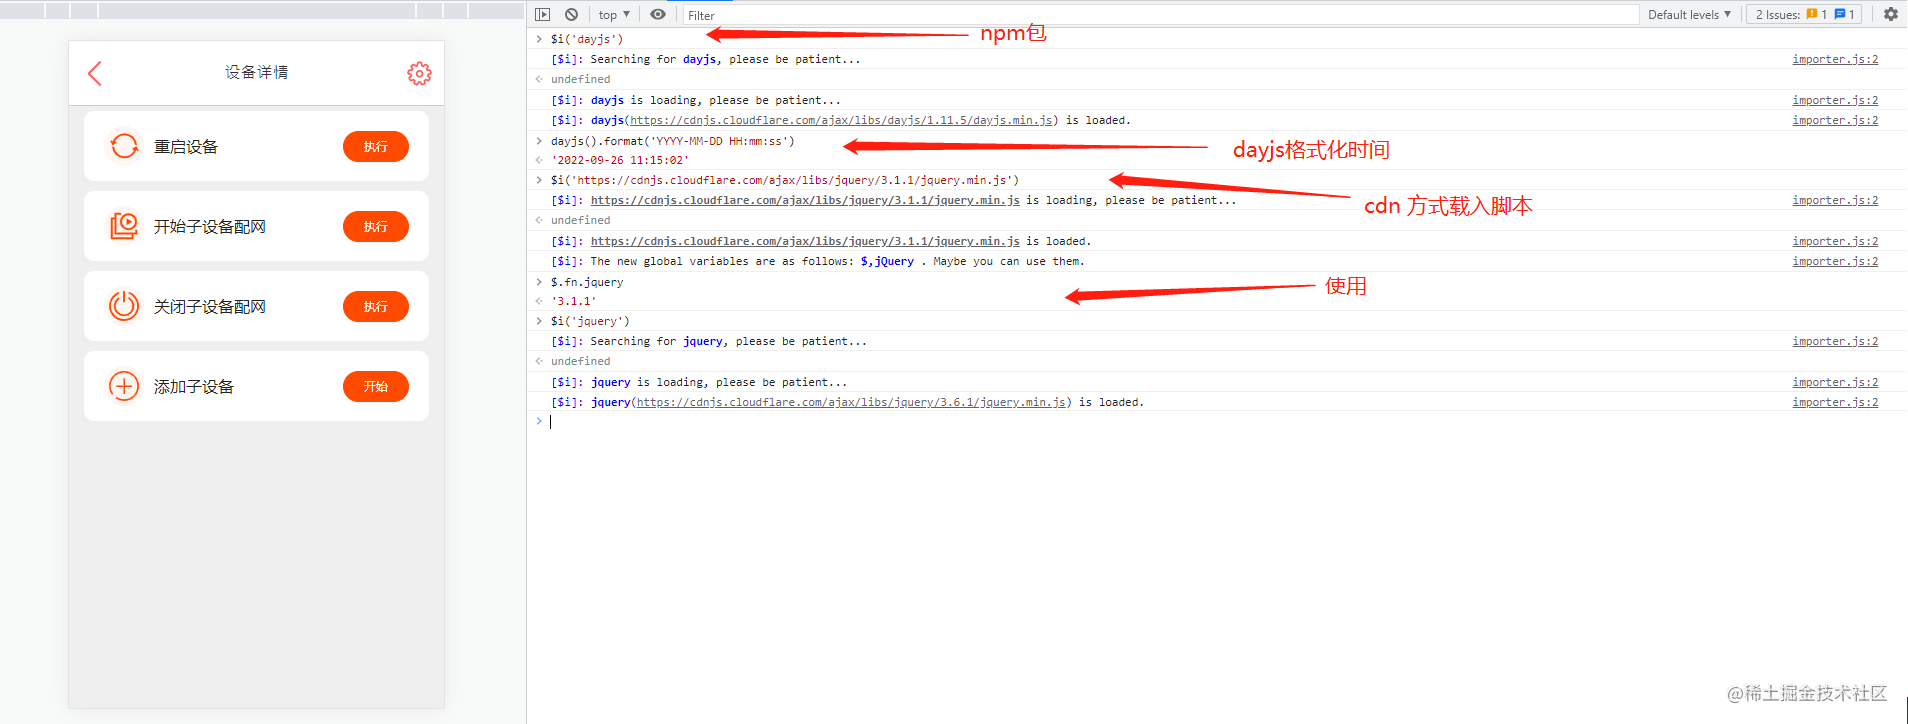The height and width of the screenshot is (724, 1908).
Task: Open the 2 Issues counter
Action: coord(1803,14)
